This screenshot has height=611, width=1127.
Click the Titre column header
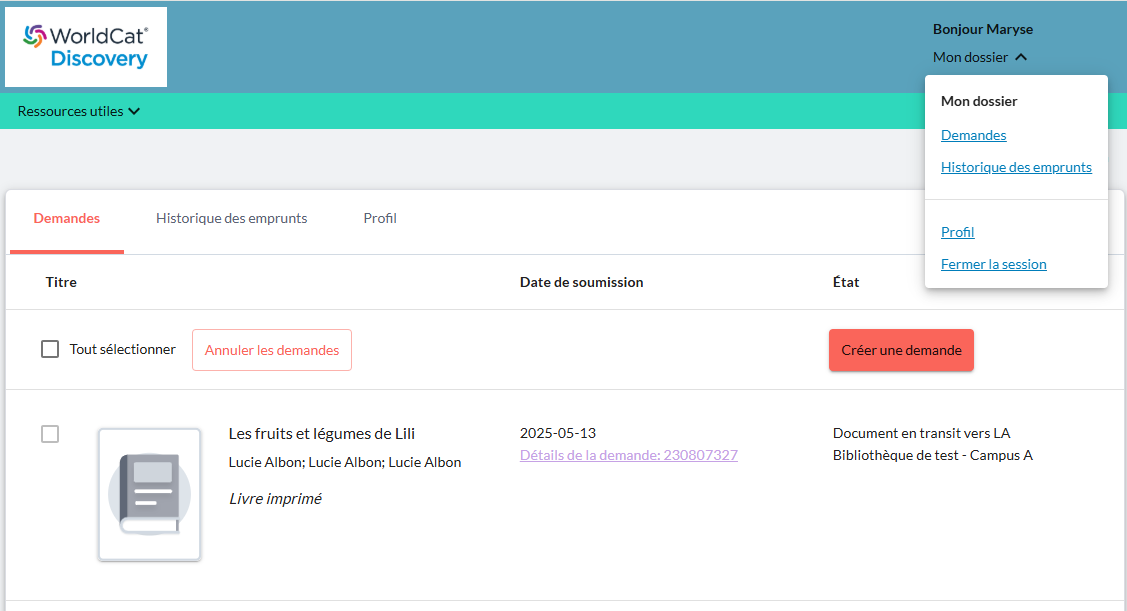[x=61, y=282]
